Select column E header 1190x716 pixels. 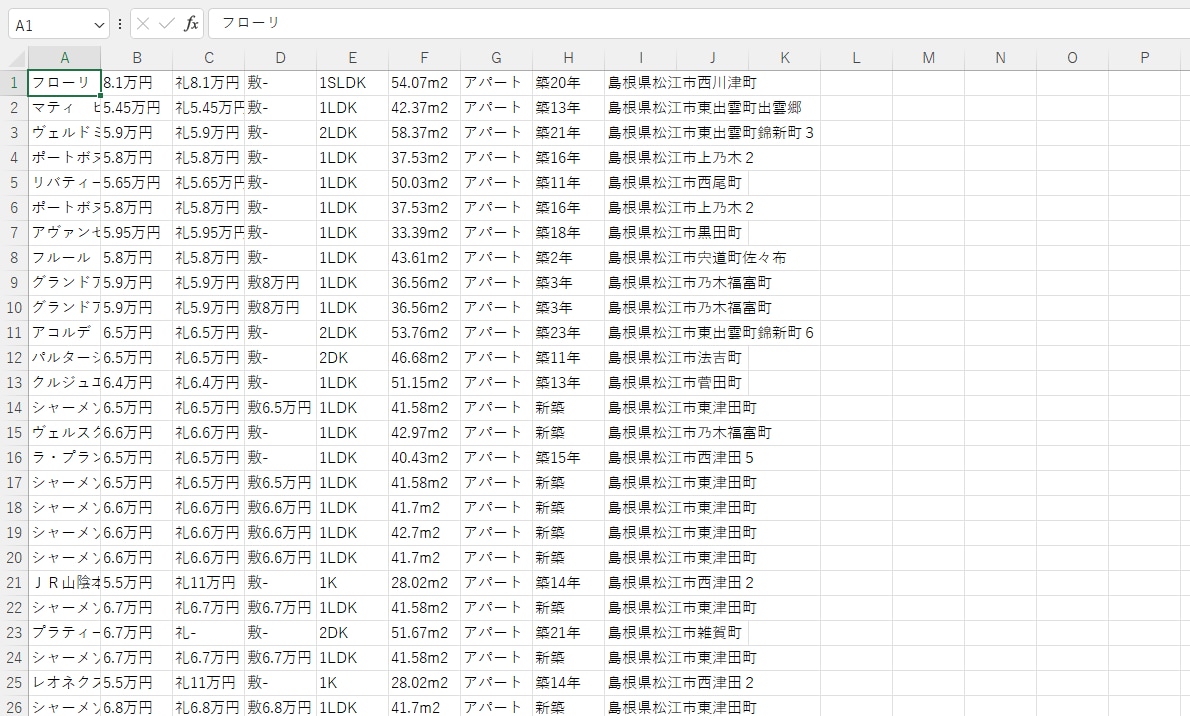coord(352,58)
